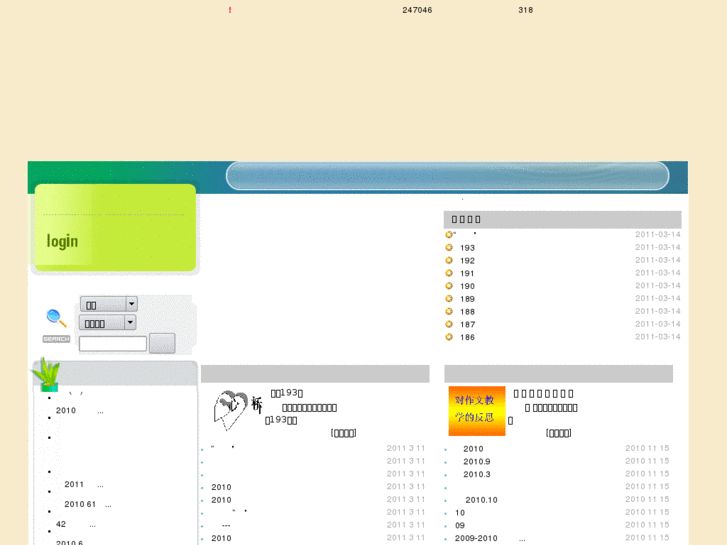Open the bracketed link under the heart thumbnail article

point(344,433)
